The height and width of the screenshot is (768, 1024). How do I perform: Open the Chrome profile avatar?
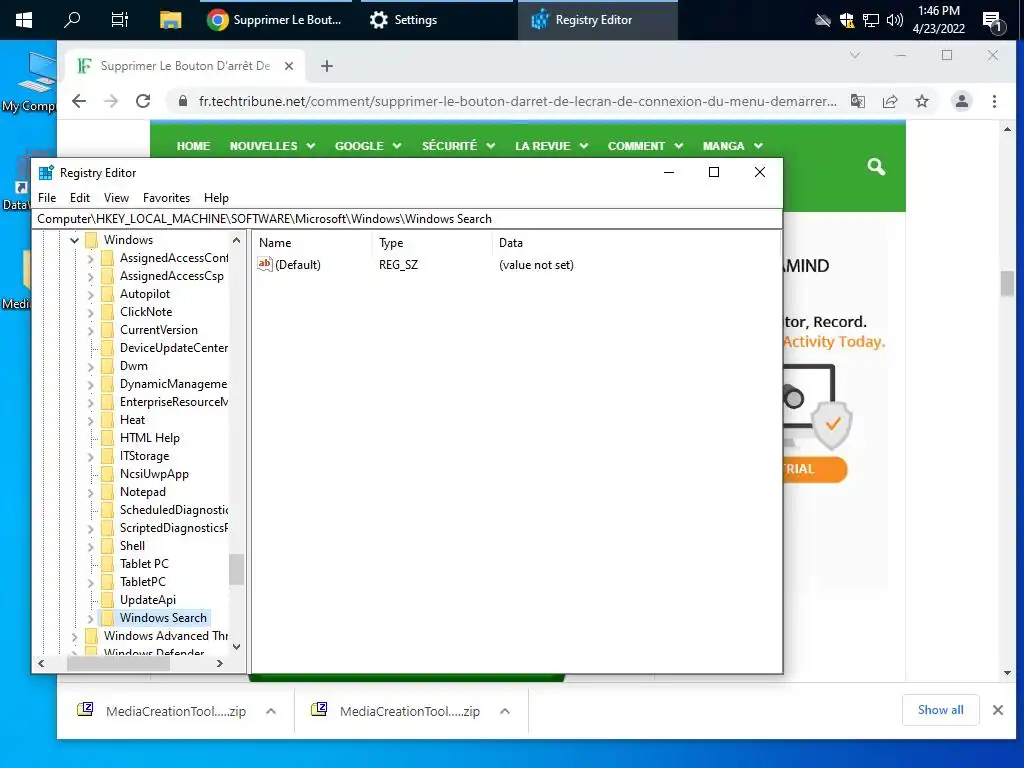click(961, 101)
